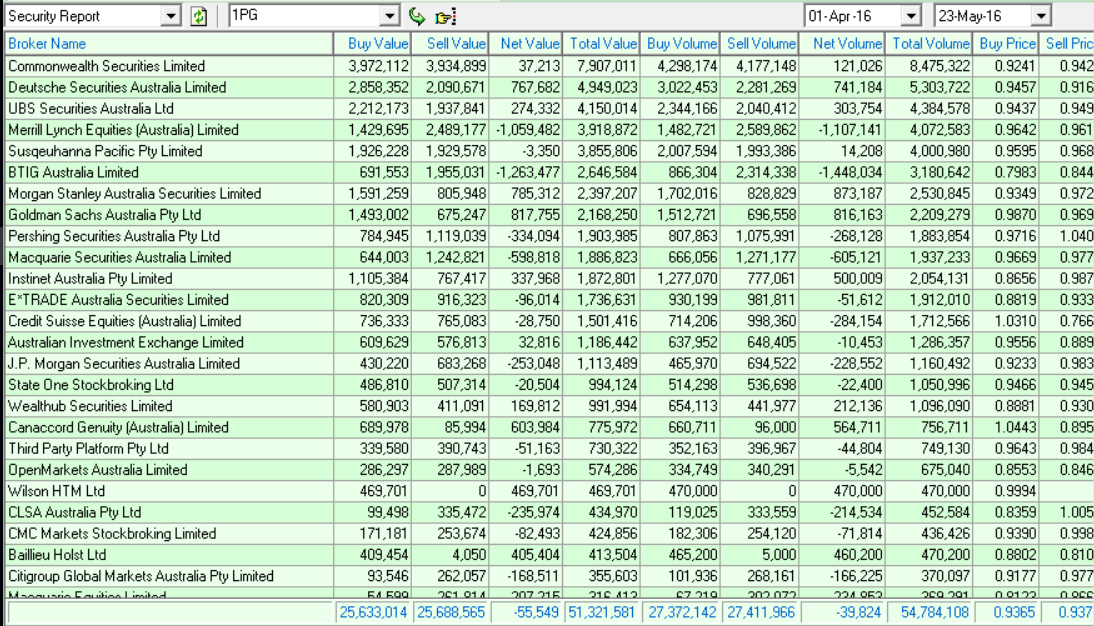Select the J.P. Morgan Securities Australia Limited name

click(124, 364)
